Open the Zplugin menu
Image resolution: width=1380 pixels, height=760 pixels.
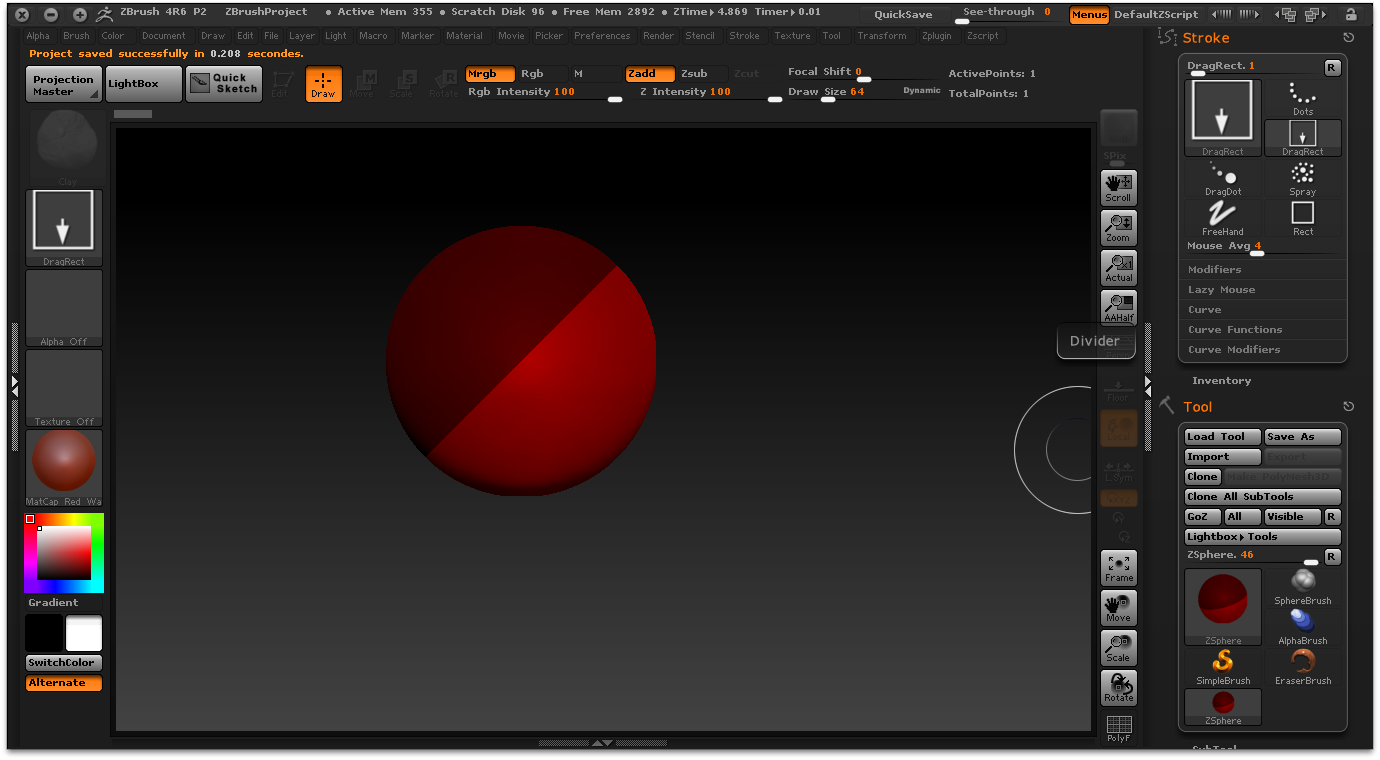(x=937, y=36)
